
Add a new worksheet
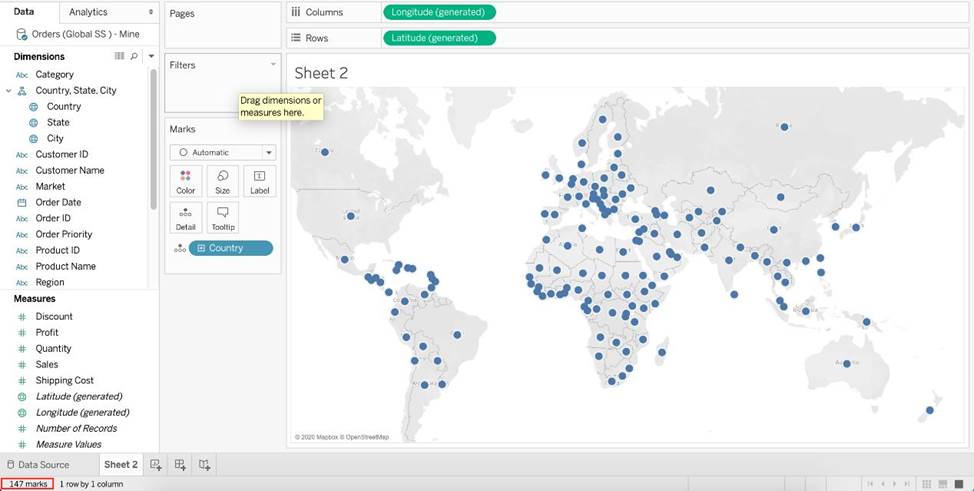[x=156, y=465]
